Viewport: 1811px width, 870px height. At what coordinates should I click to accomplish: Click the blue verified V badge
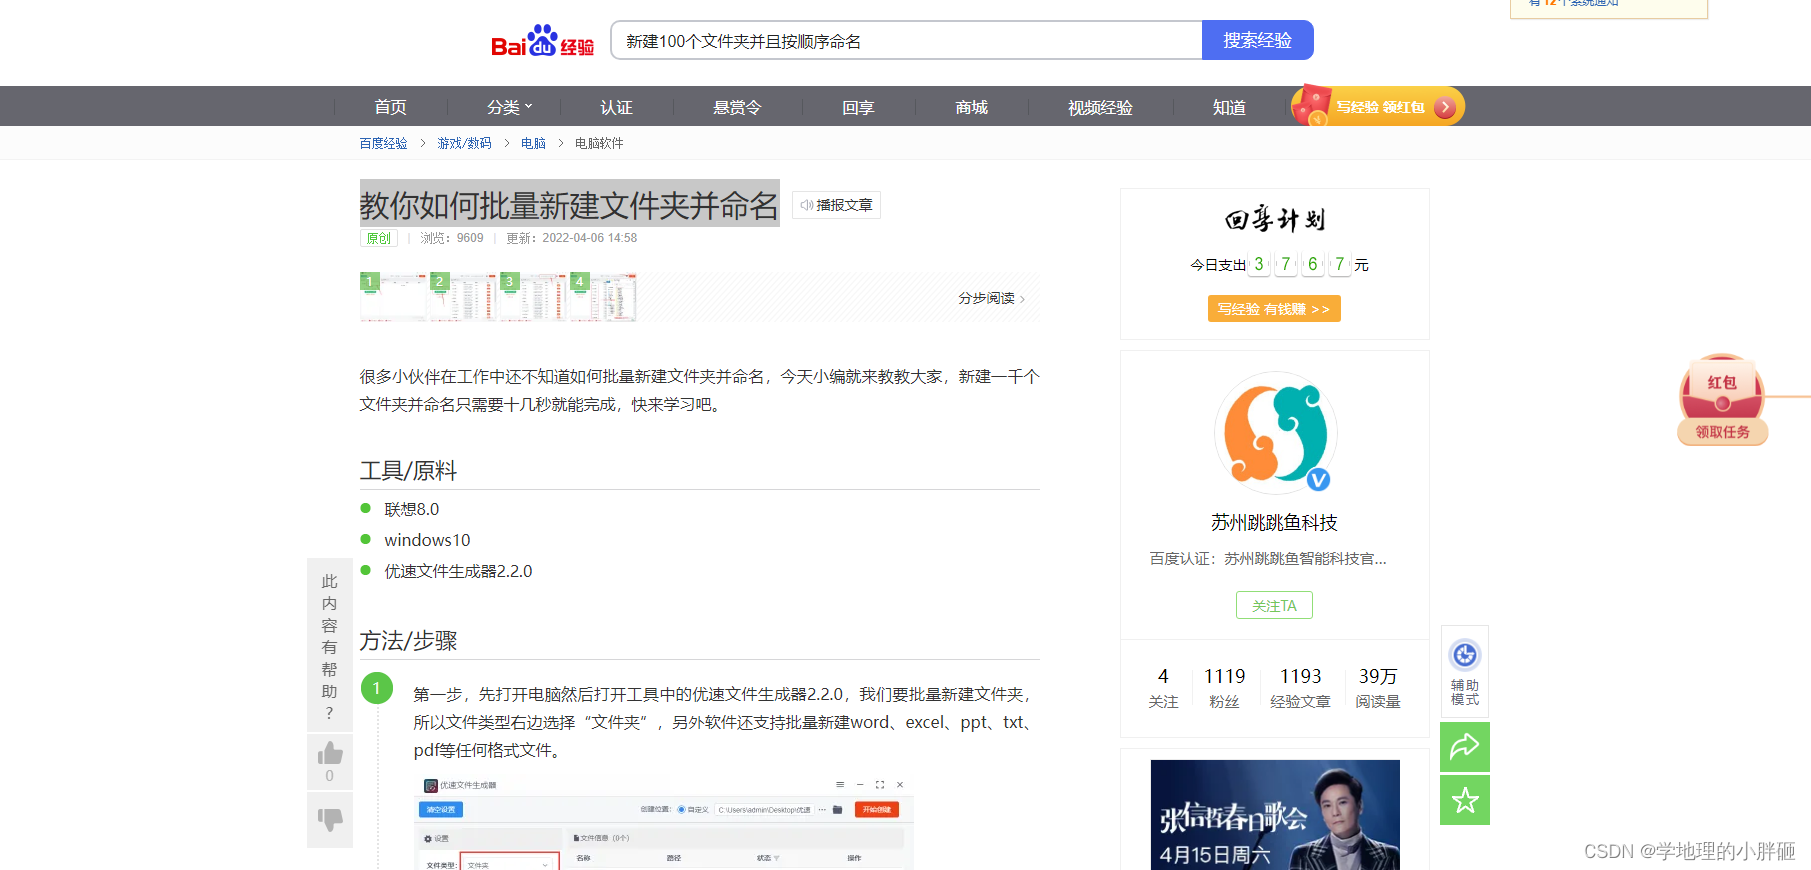point(1318,479)
